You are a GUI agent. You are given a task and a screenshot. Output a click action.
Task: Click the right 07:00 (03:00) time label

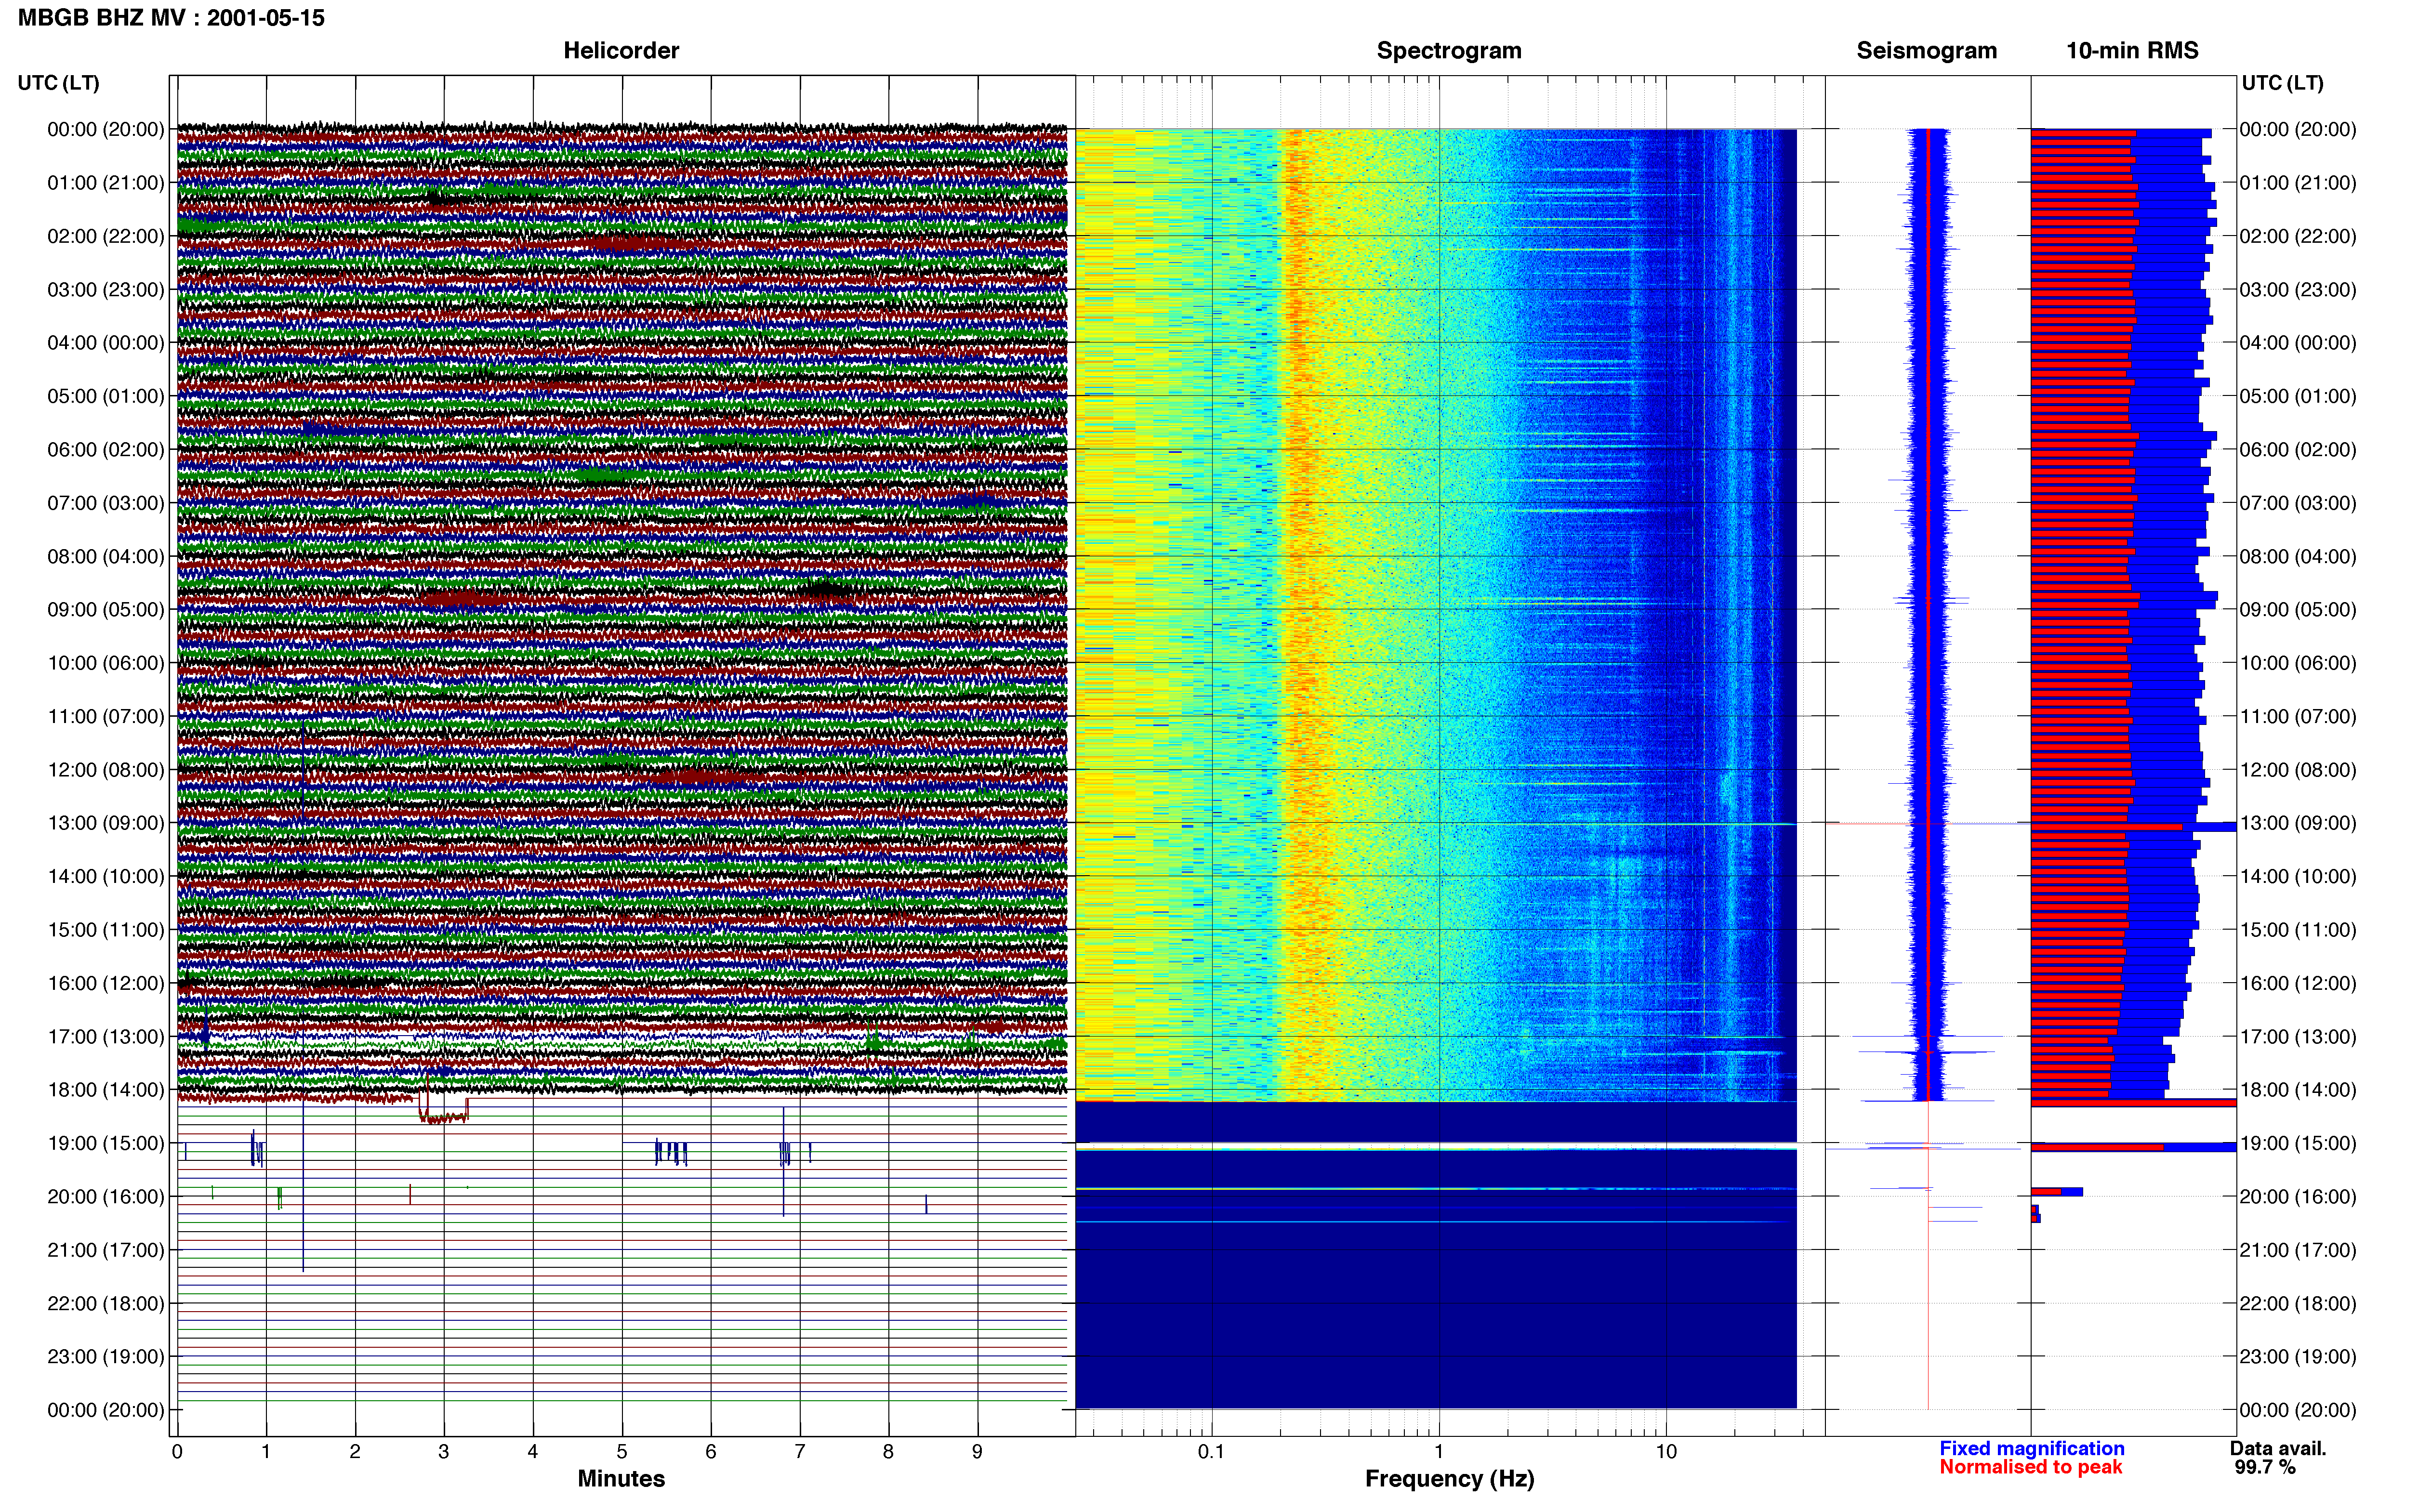pos(2298,503)
